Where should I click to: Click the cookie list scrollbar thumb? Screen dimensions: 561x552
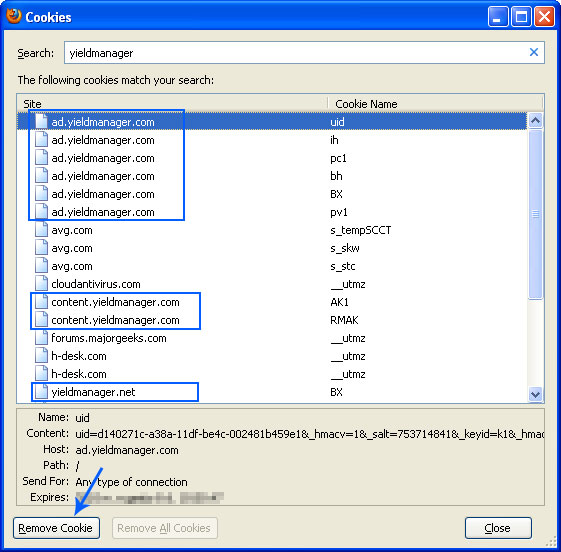pyautogui.click(x=535, y=214)
